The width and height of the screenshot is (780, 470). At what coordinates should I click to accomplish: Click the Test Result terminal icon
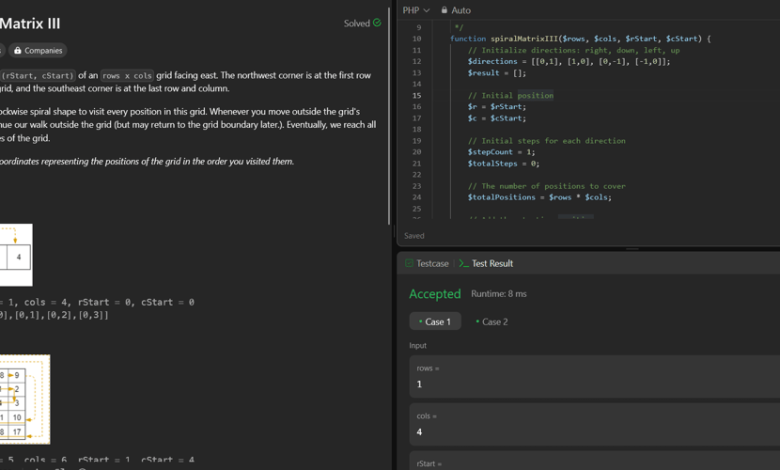click(x=464, y=263)
